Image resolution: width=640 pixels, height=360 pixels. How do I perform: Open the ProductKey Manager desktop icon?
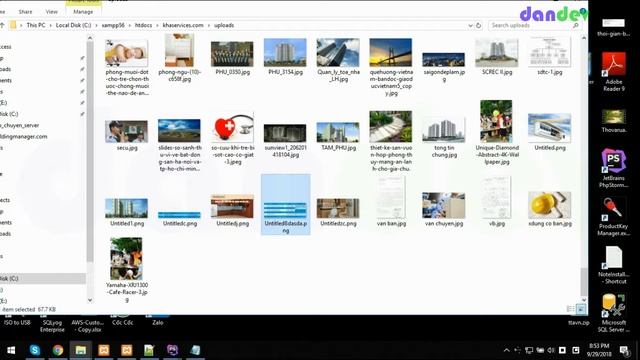tap(613, 217)
